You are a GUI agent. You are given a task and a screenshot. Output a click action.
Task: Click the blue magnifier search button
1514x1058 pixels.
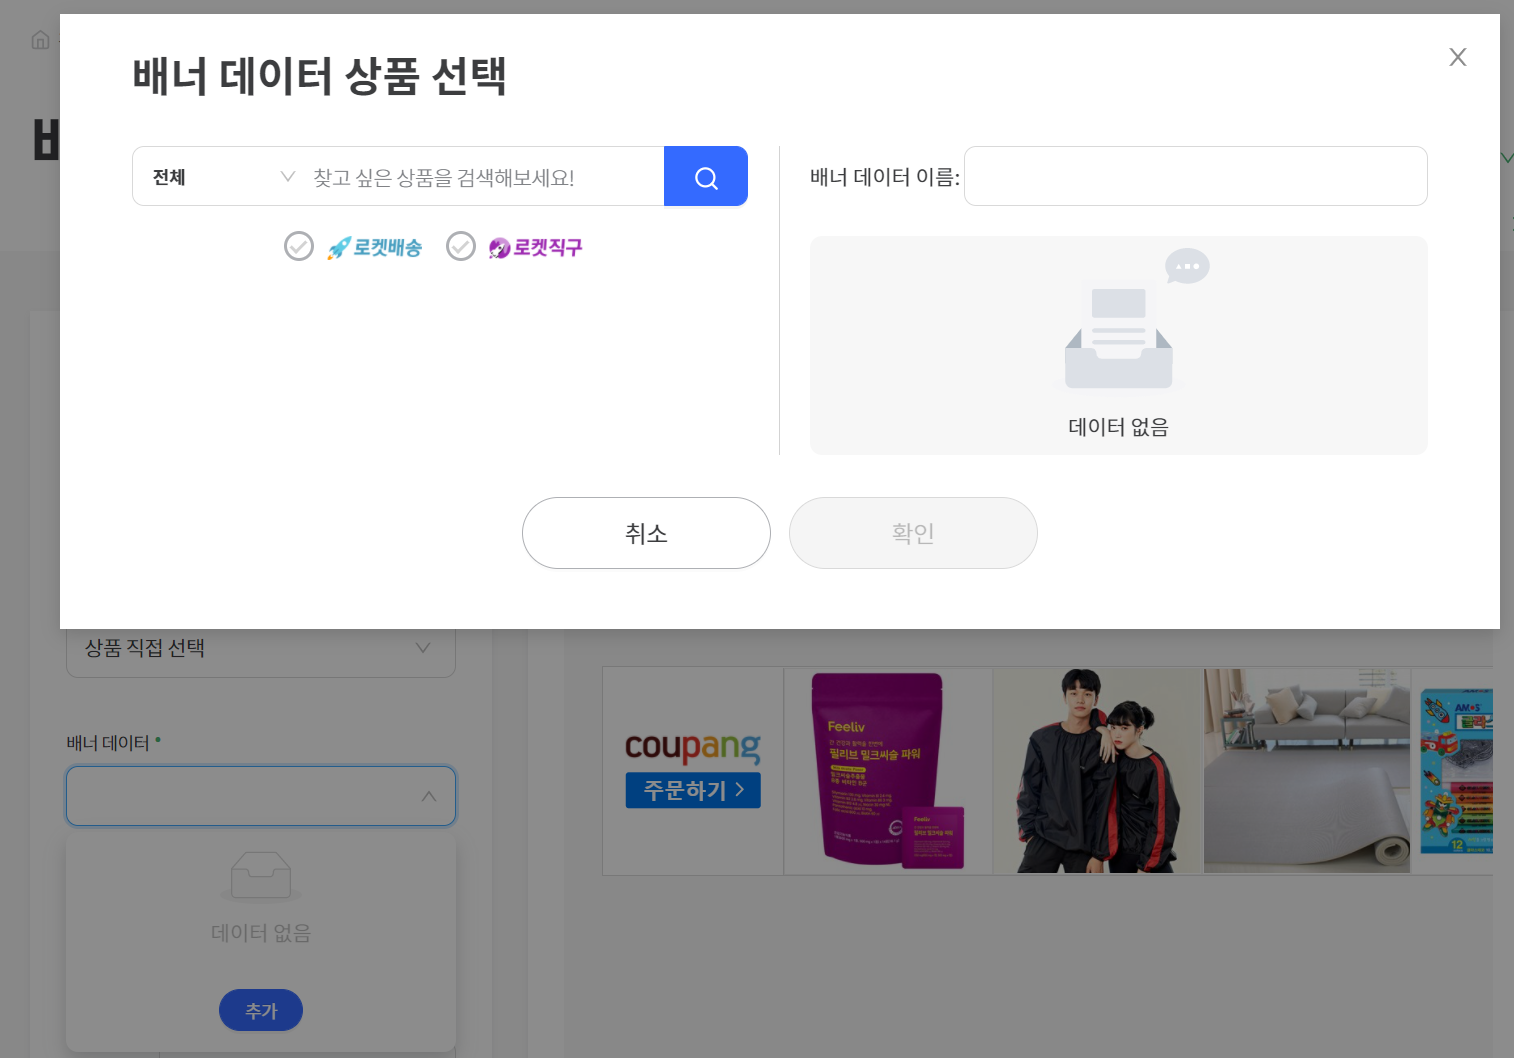(x=705, y=177)
